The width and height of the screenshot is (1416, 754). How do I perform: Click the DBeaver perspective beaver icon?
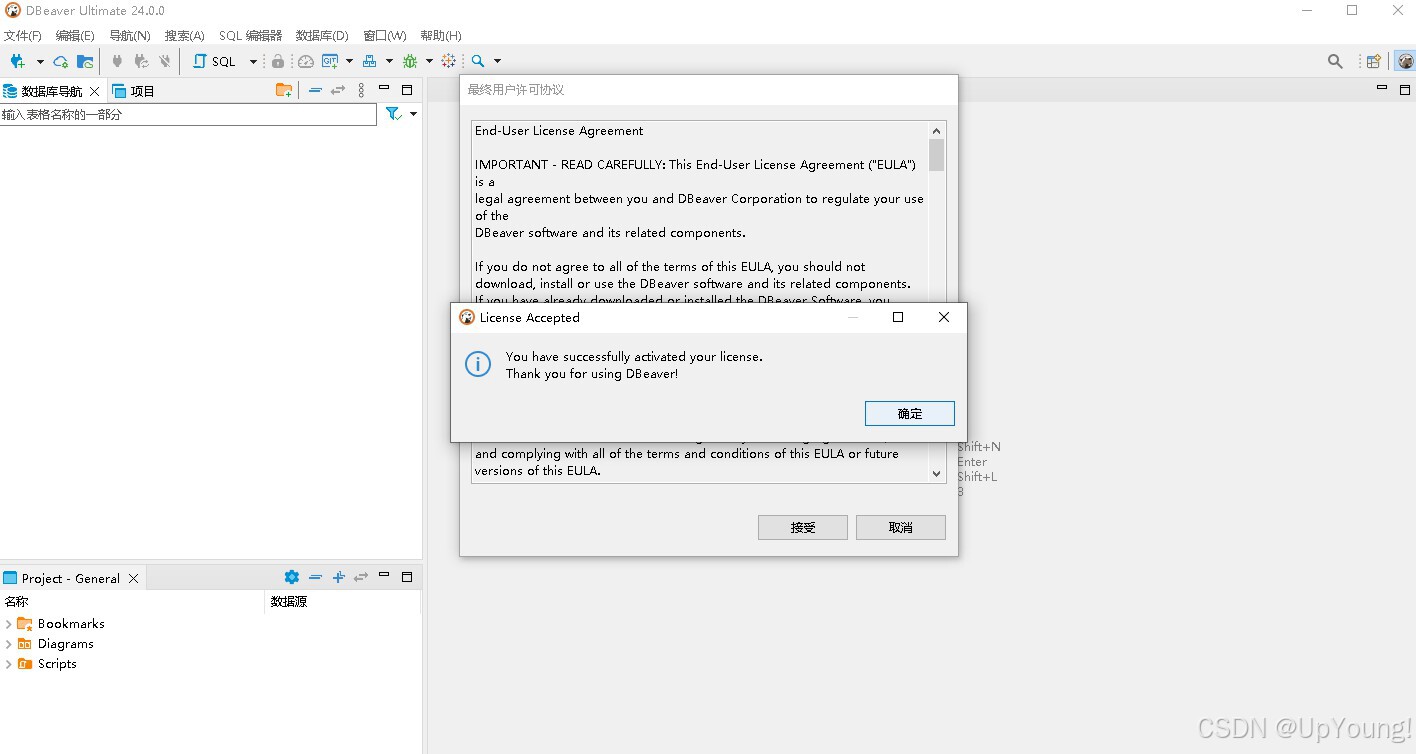(1405, 61)
